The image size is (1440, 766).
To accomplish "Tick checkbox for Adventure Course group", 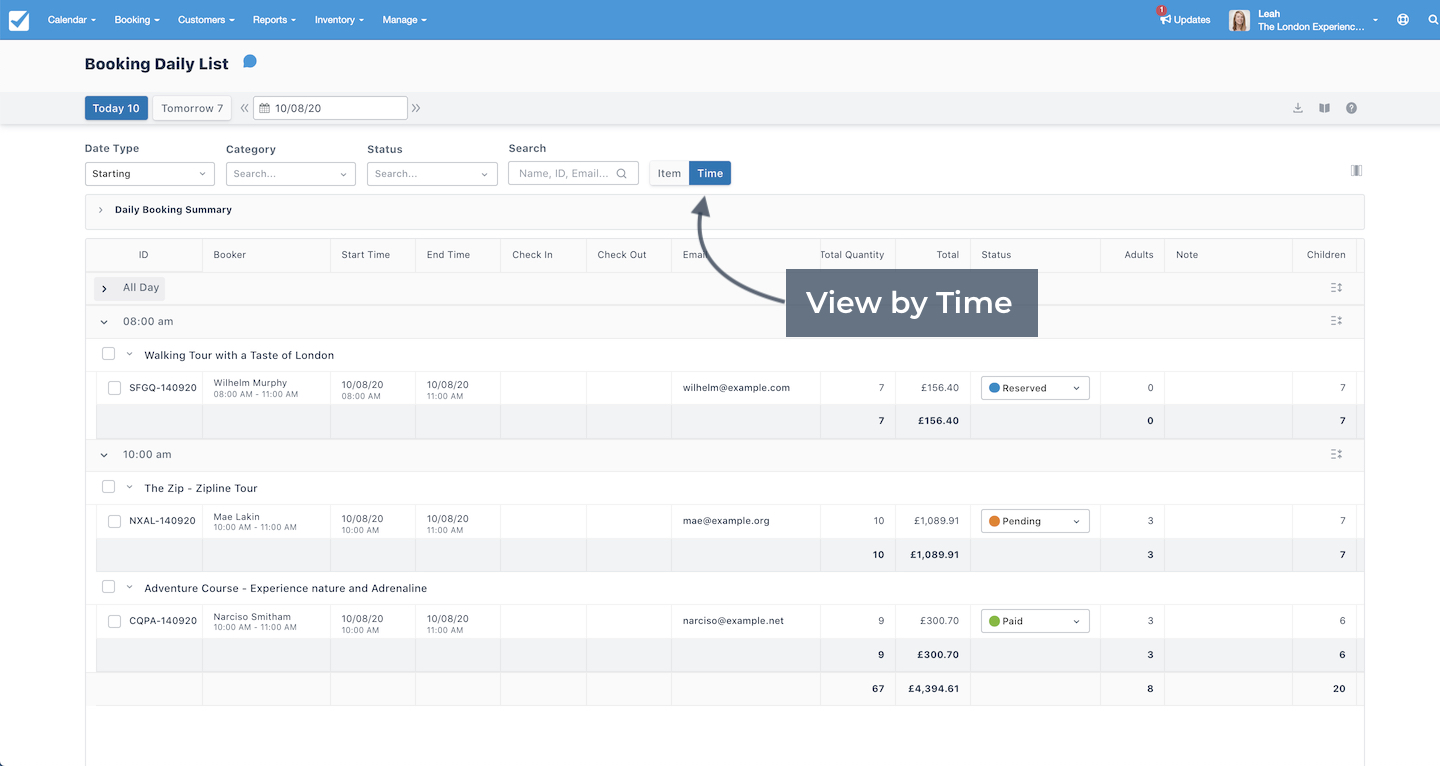I will (x=108, y=587).
